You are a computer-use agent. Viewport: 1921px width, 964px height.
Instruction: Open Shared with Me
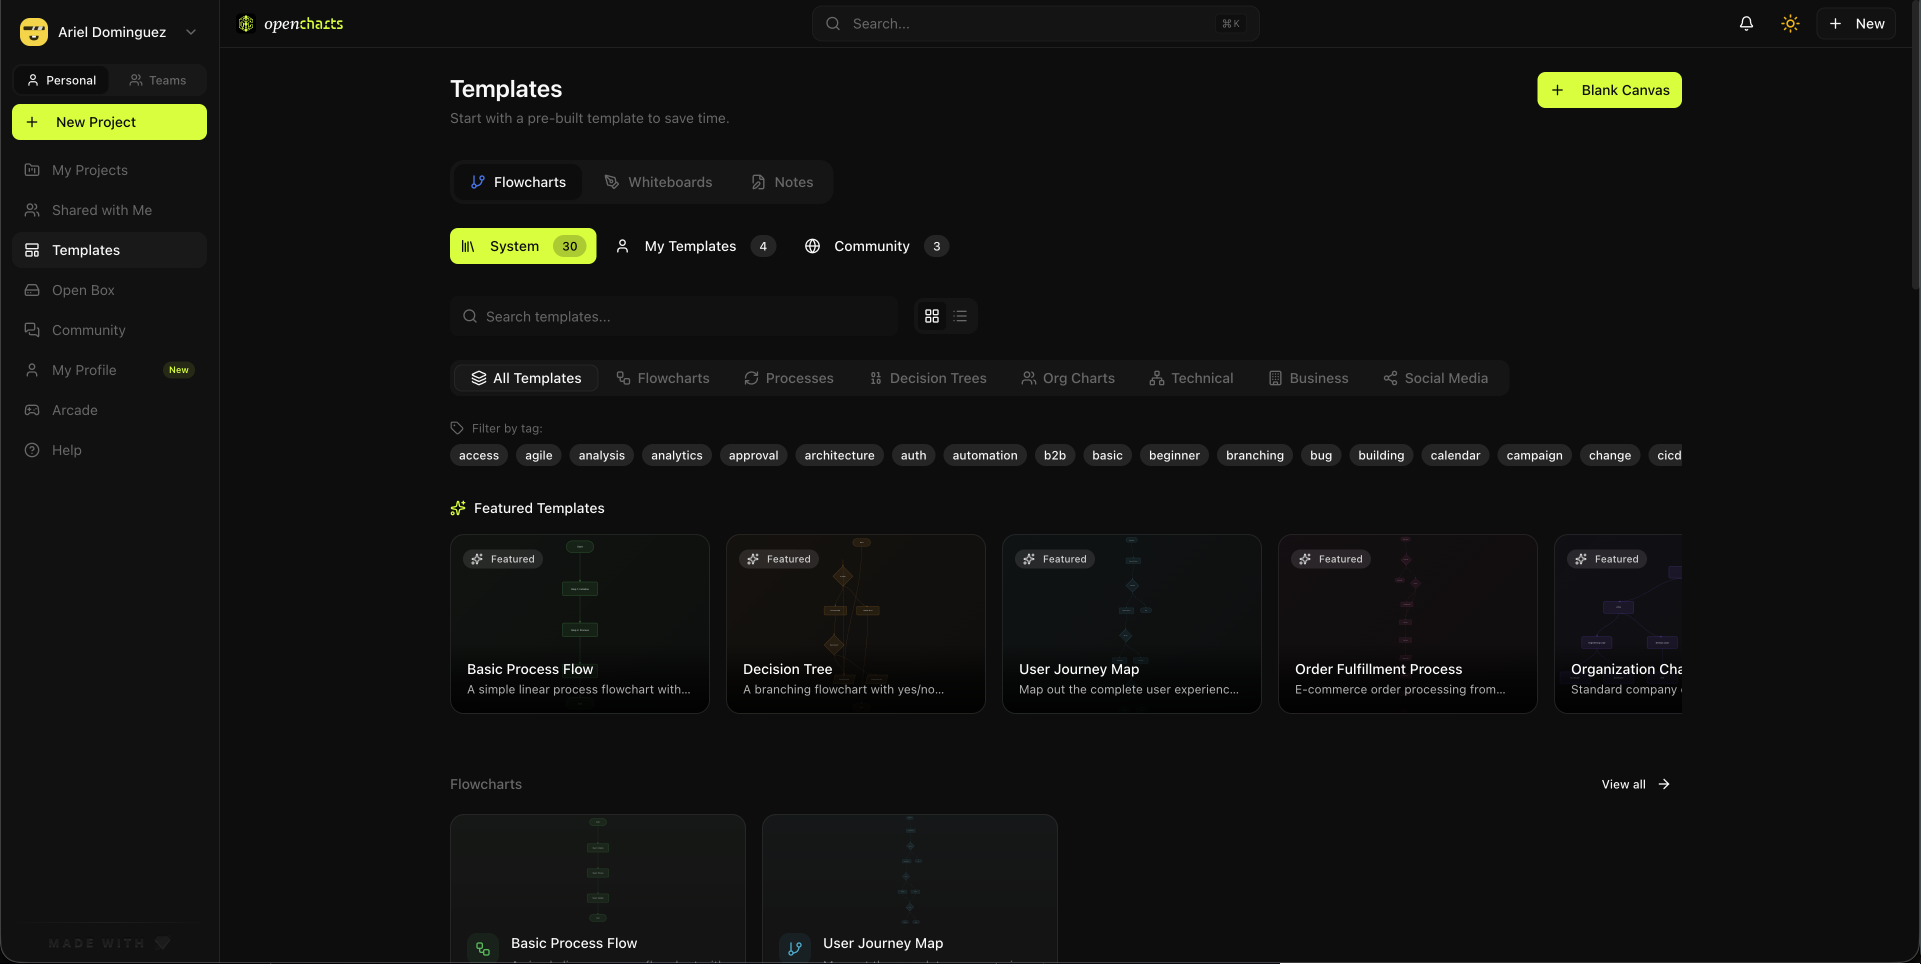[x=101, y=210]
